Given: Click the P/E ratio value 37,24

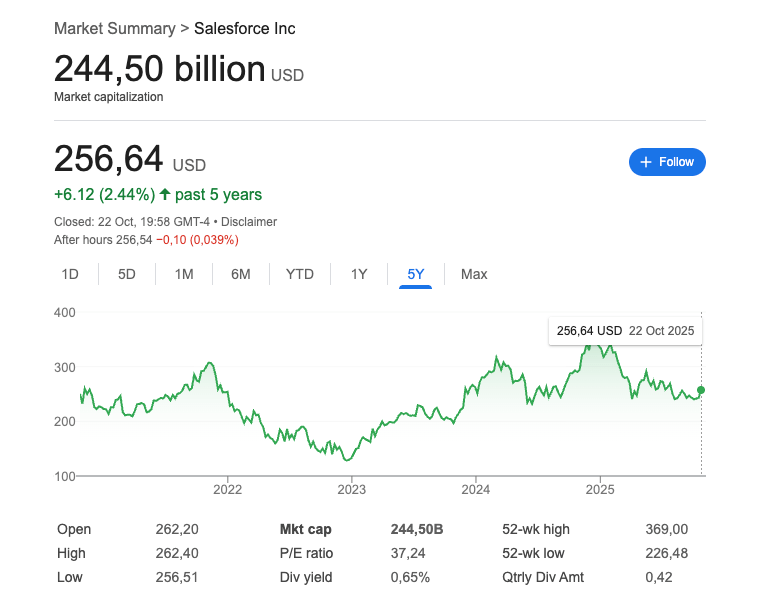Looking at the screenshot, I should point(408,553).
